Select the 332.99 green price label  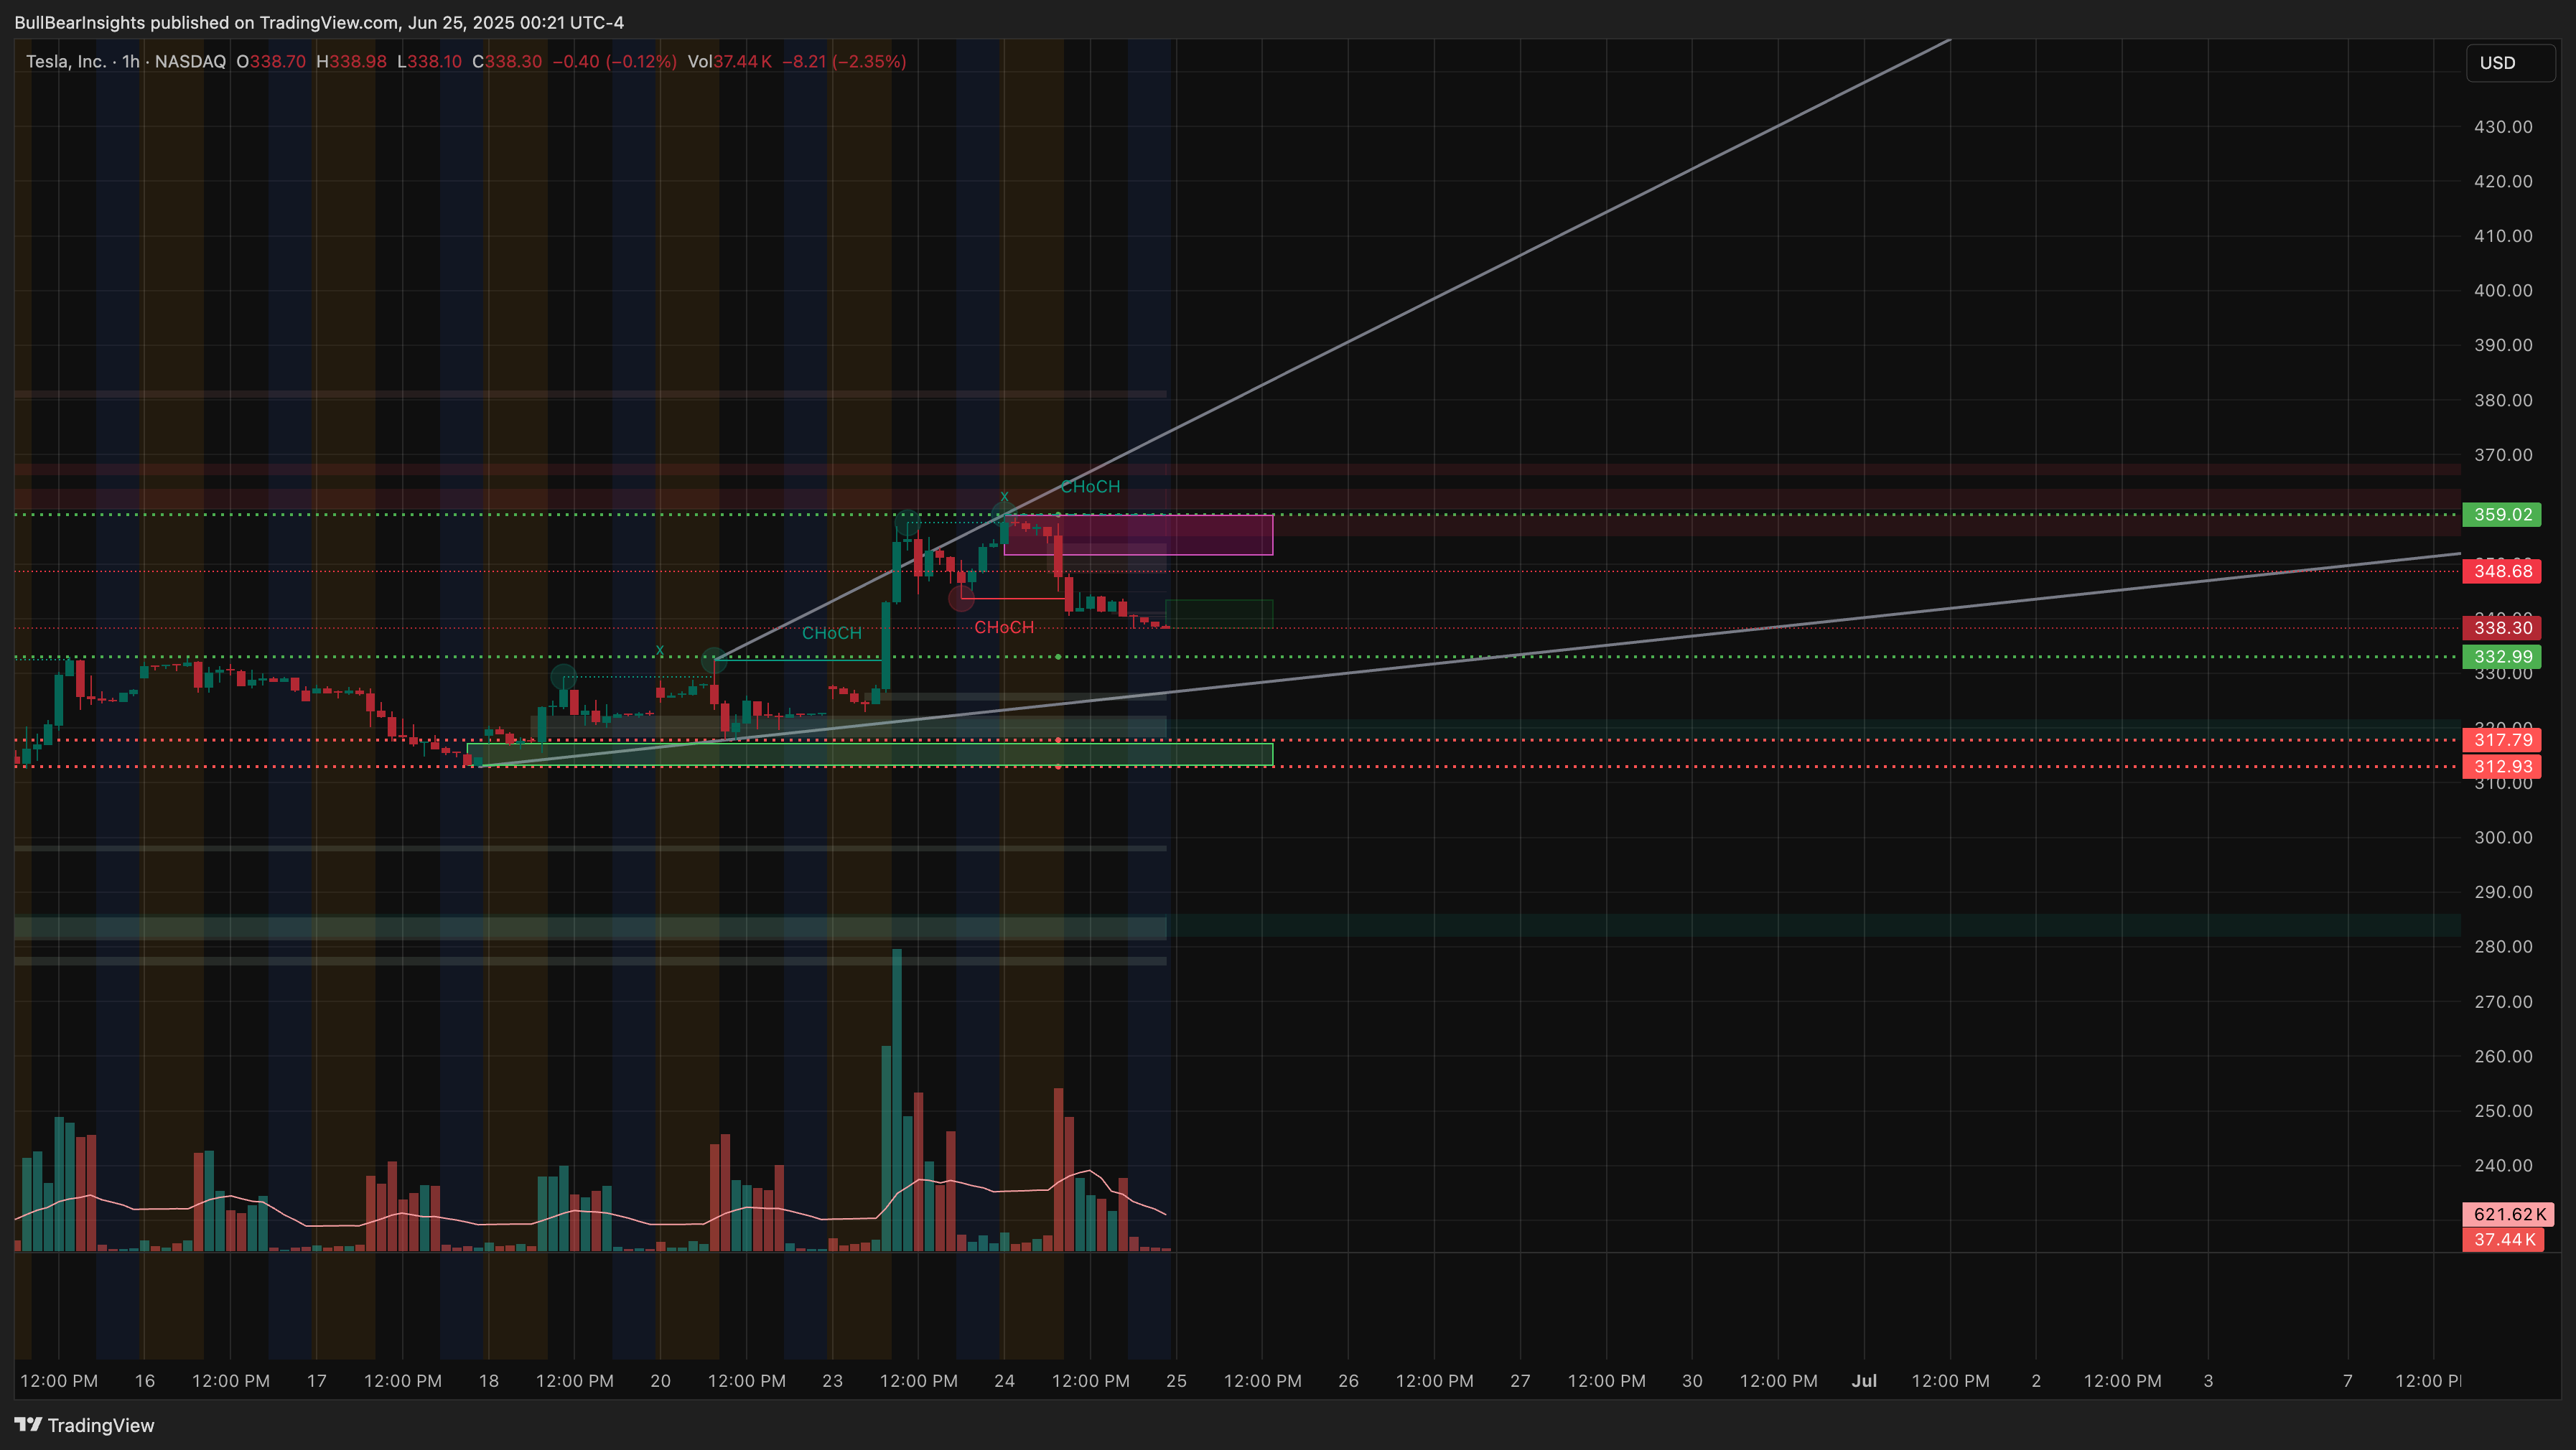(x=2501, y=657)
